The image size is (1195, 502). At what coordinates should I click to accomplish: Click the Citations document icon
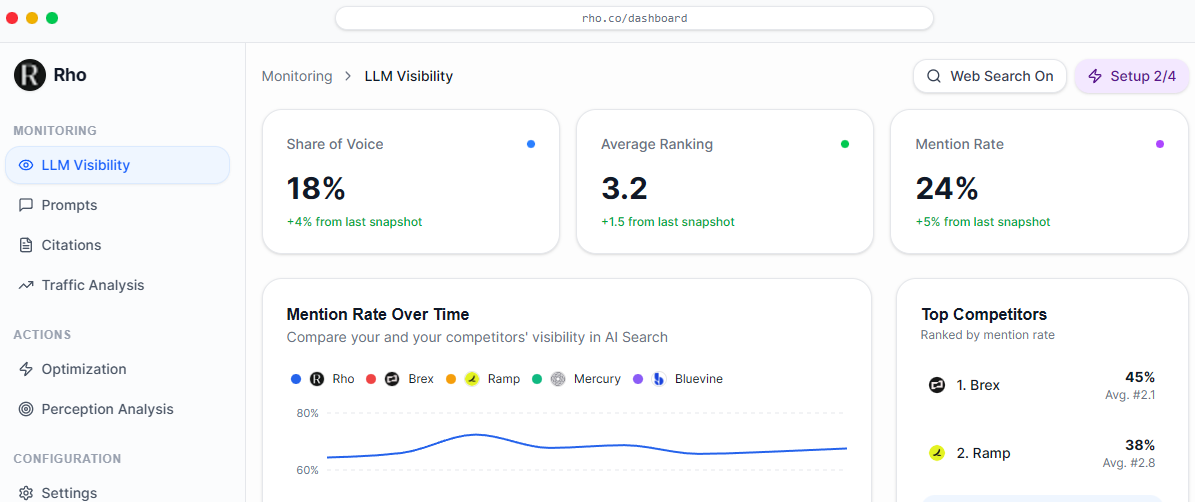[26, 245]
